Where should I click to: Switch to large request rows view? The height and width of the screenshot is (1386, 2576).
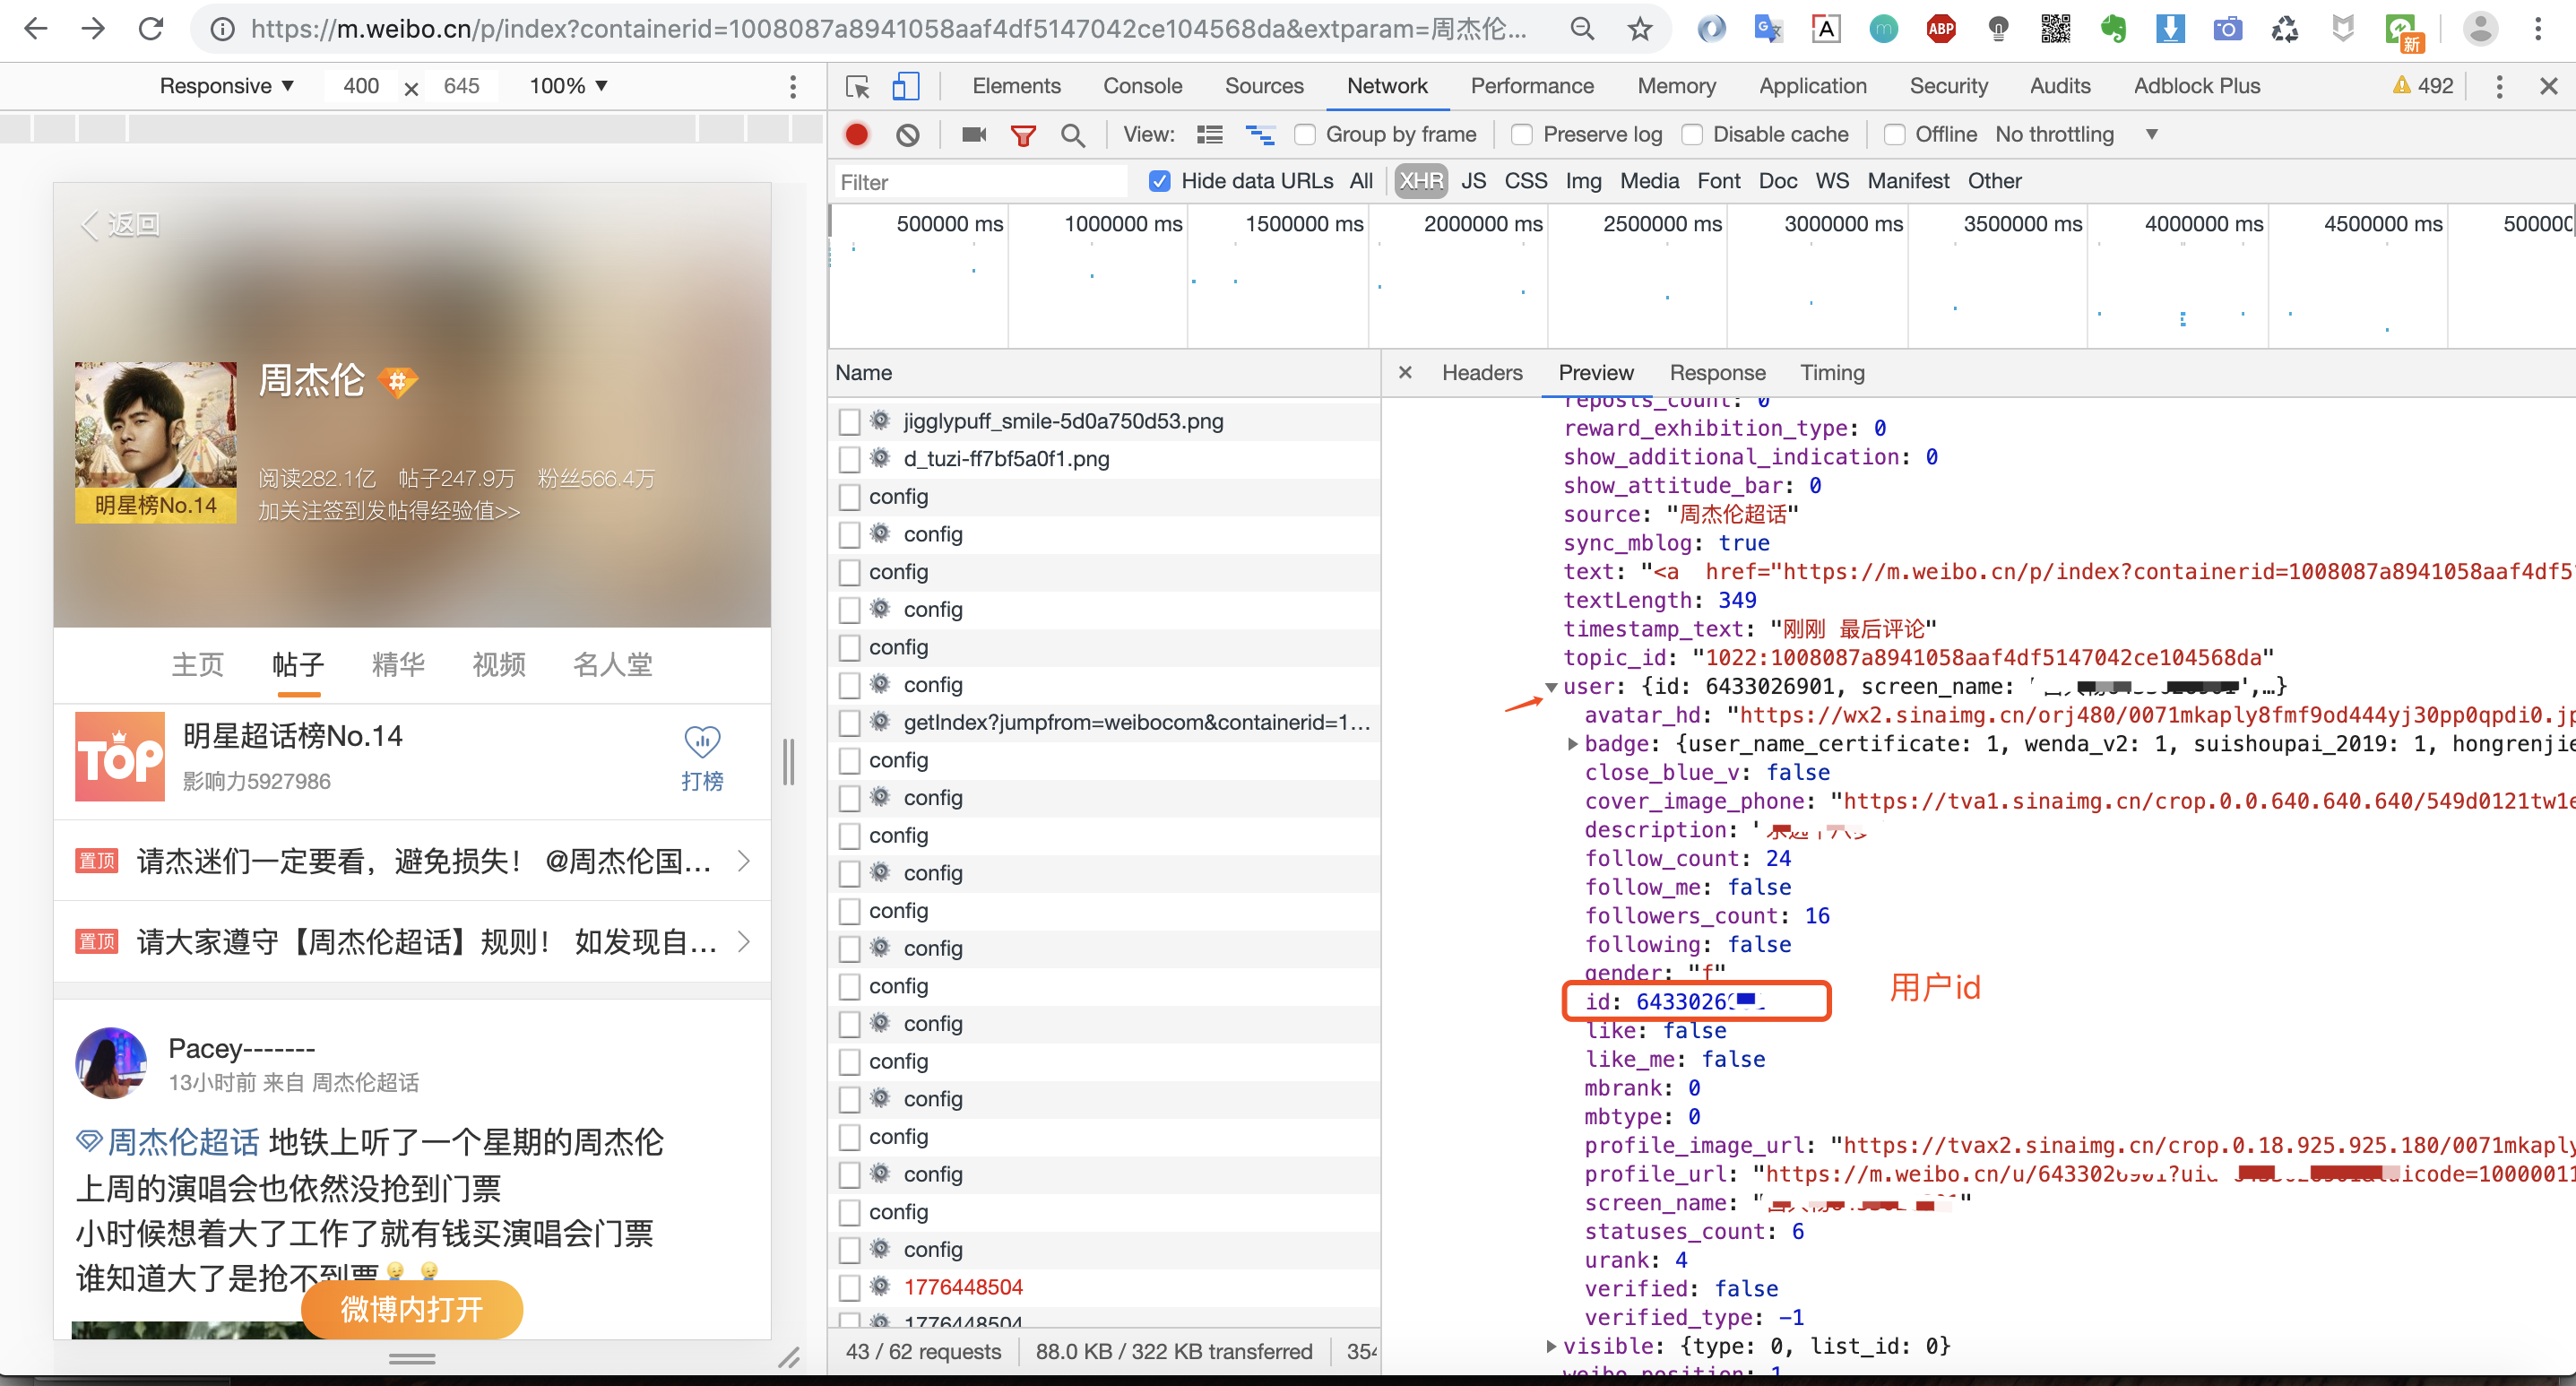coord(1210,135)
